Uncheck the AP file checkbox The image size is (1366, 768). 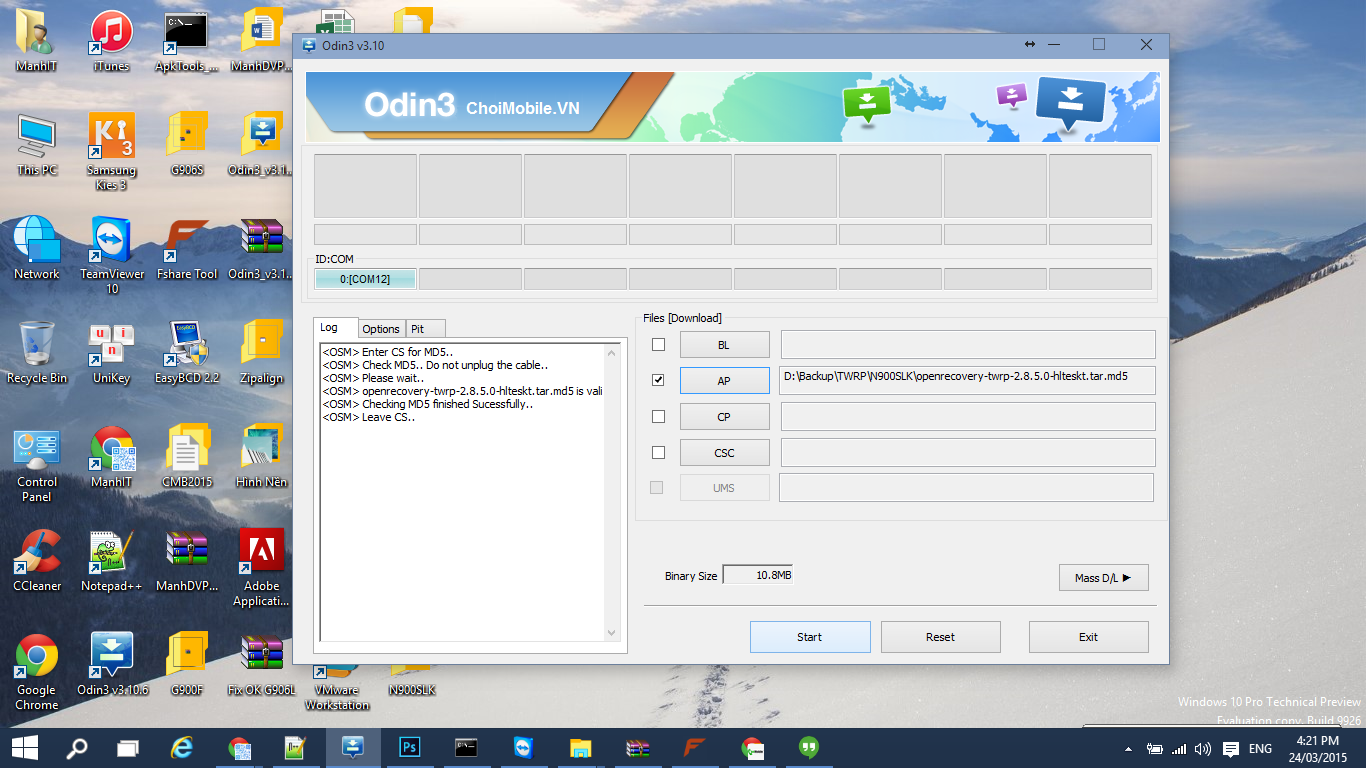(658, 381)
